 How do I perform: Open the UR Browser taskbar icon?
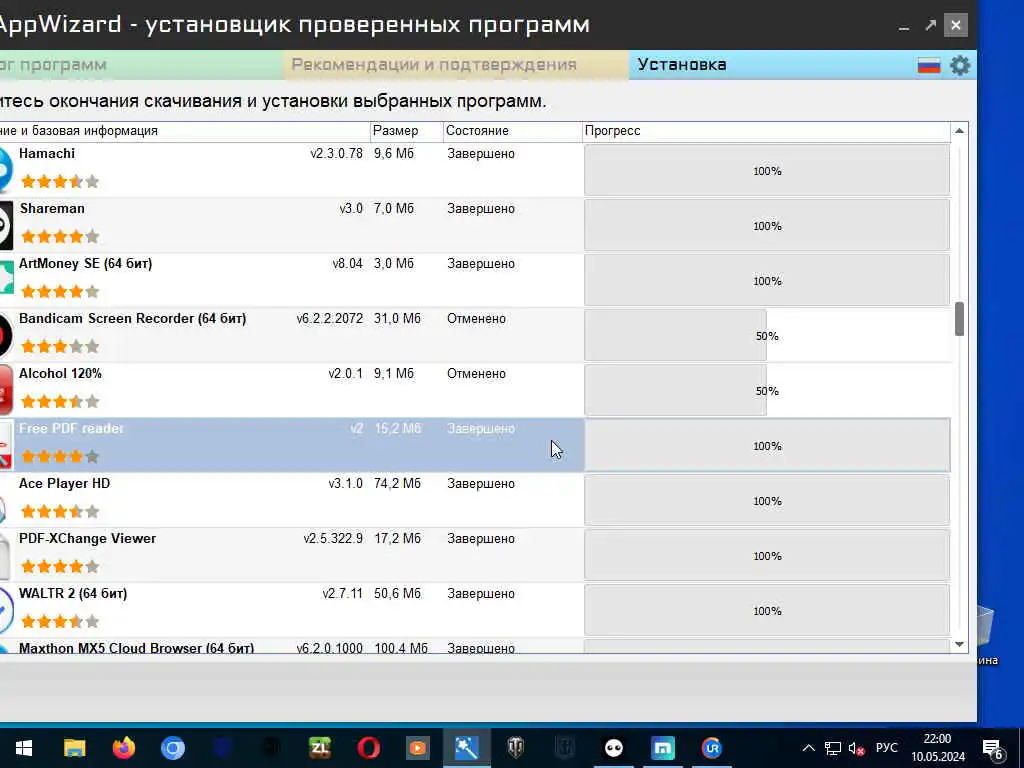click(711, 748)
